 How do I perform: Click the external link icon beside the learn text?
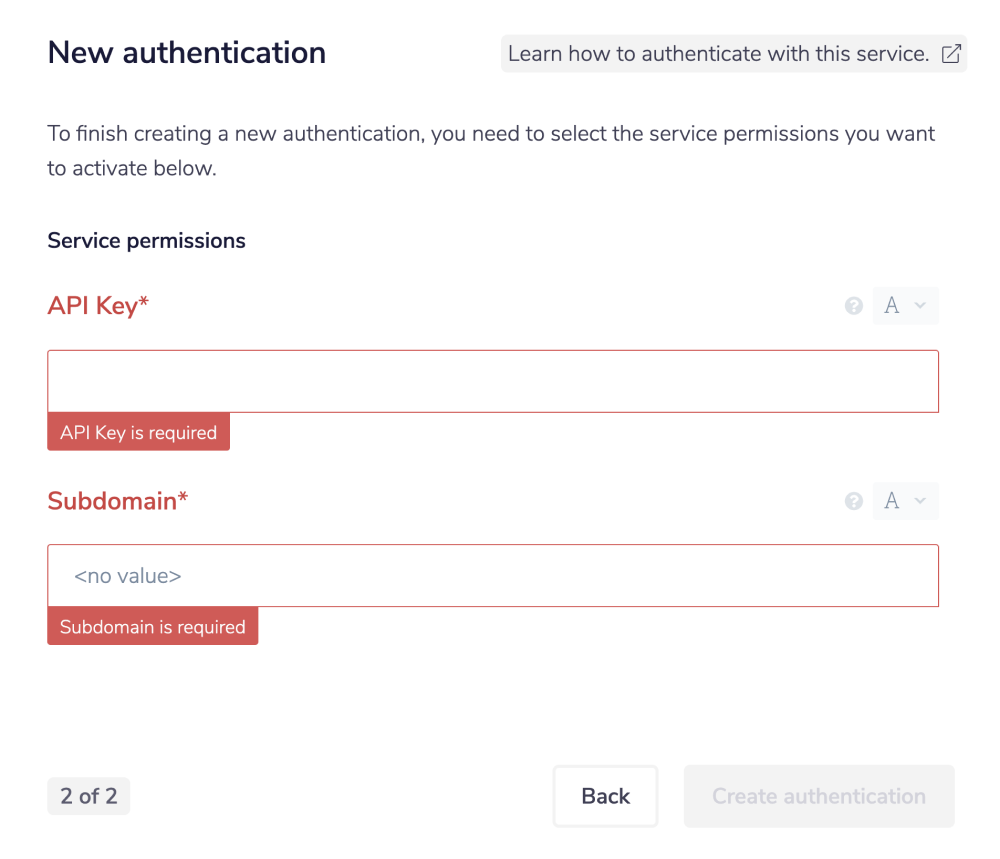952,53
